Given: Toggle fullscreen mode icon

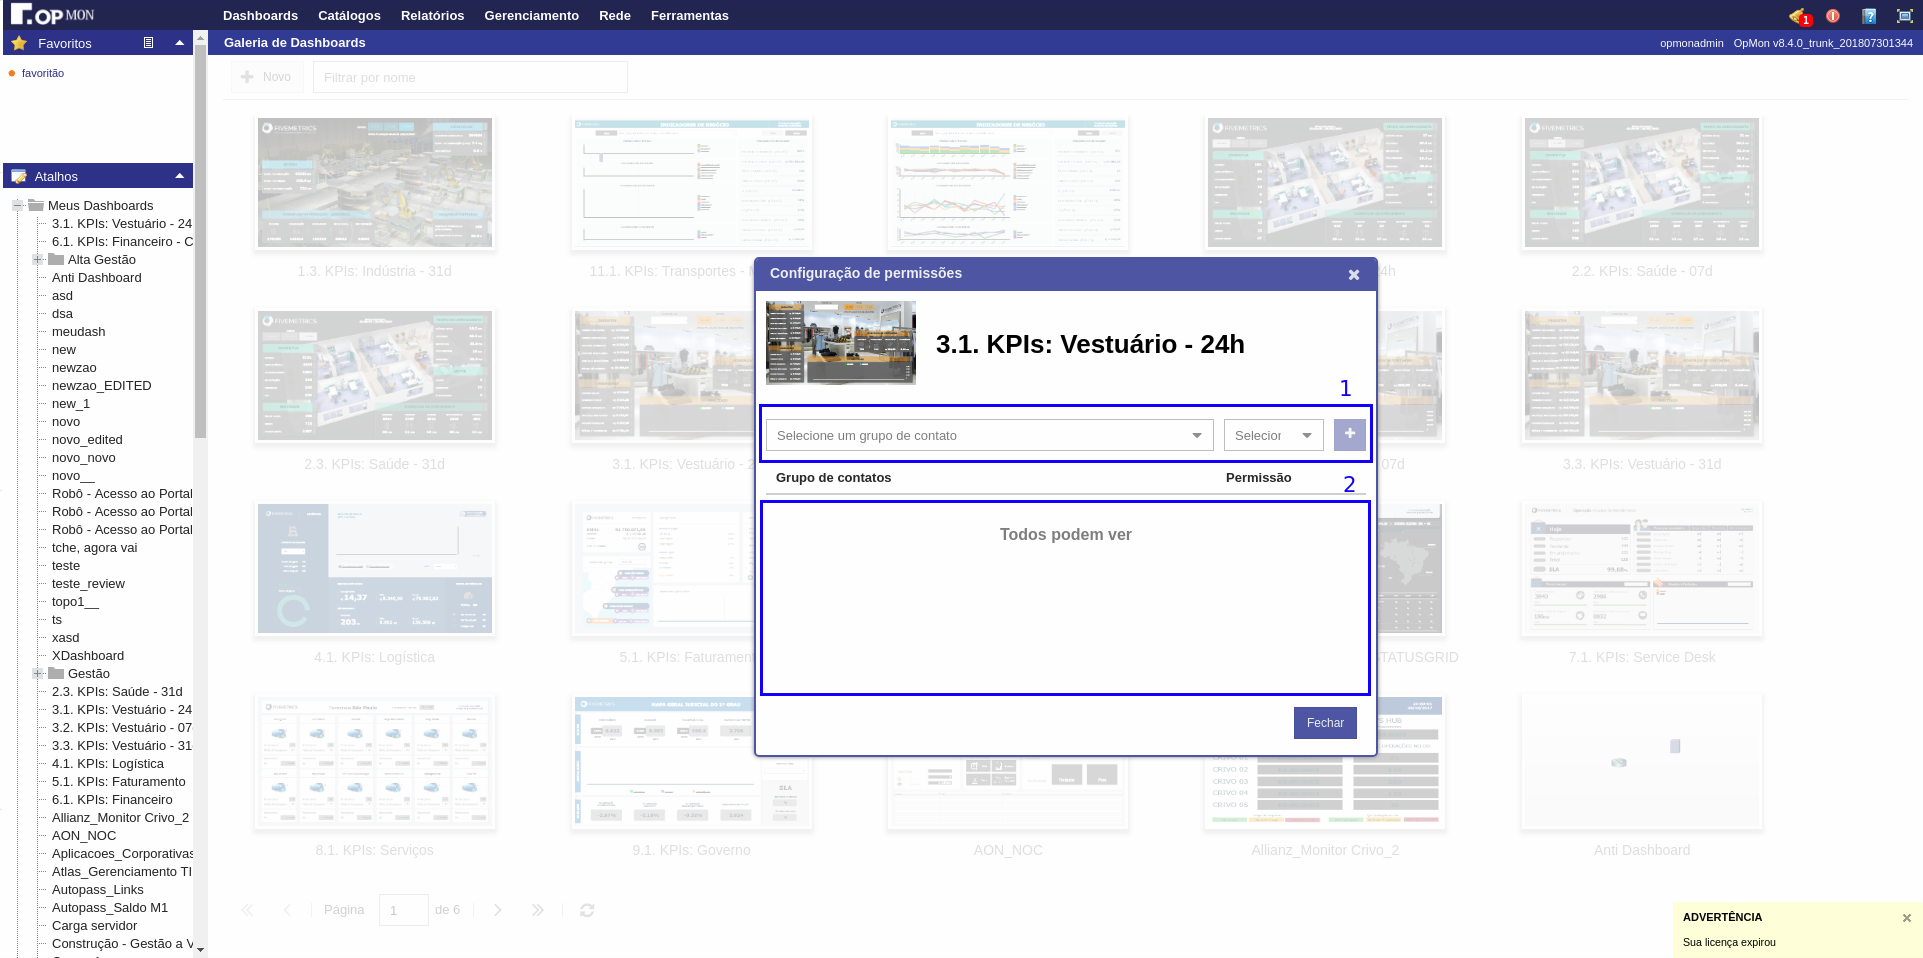Looking at the screenshot, I should pyautogui.click(x=1904, y=16).
